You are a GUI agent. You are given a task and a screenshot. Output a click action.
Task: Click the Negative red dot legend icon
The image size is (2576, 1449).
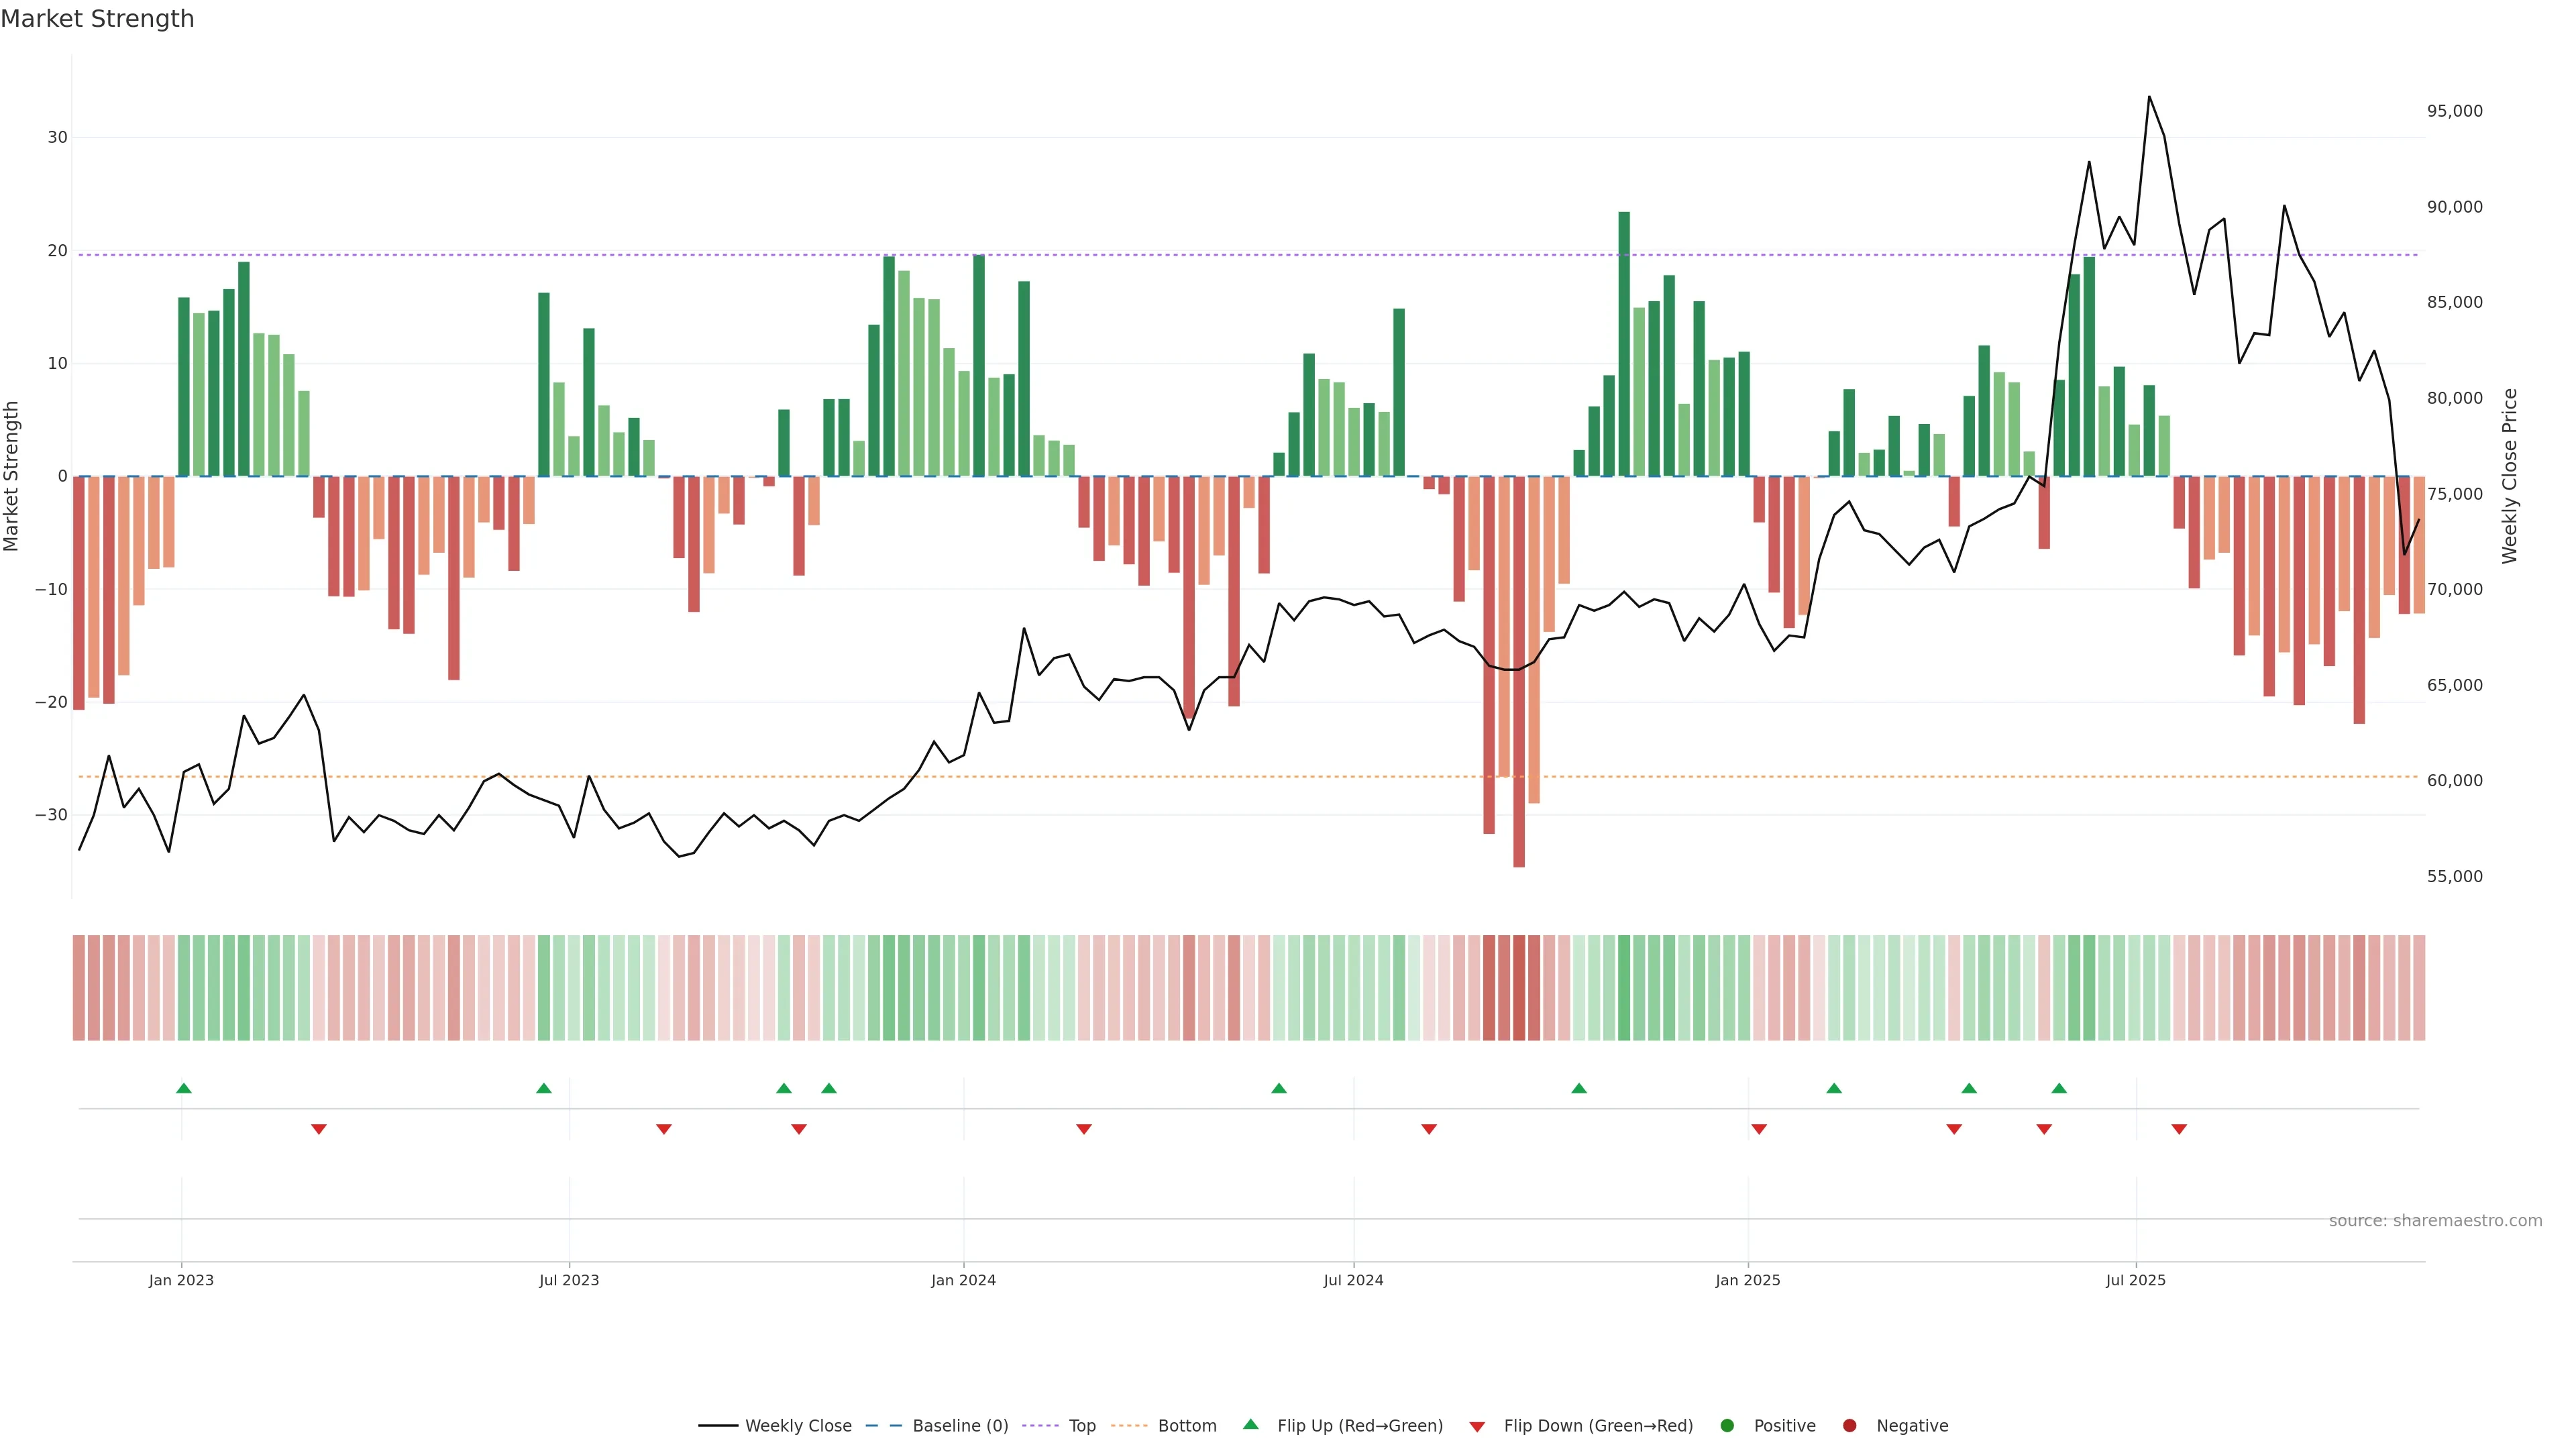coord(1849,1426)
